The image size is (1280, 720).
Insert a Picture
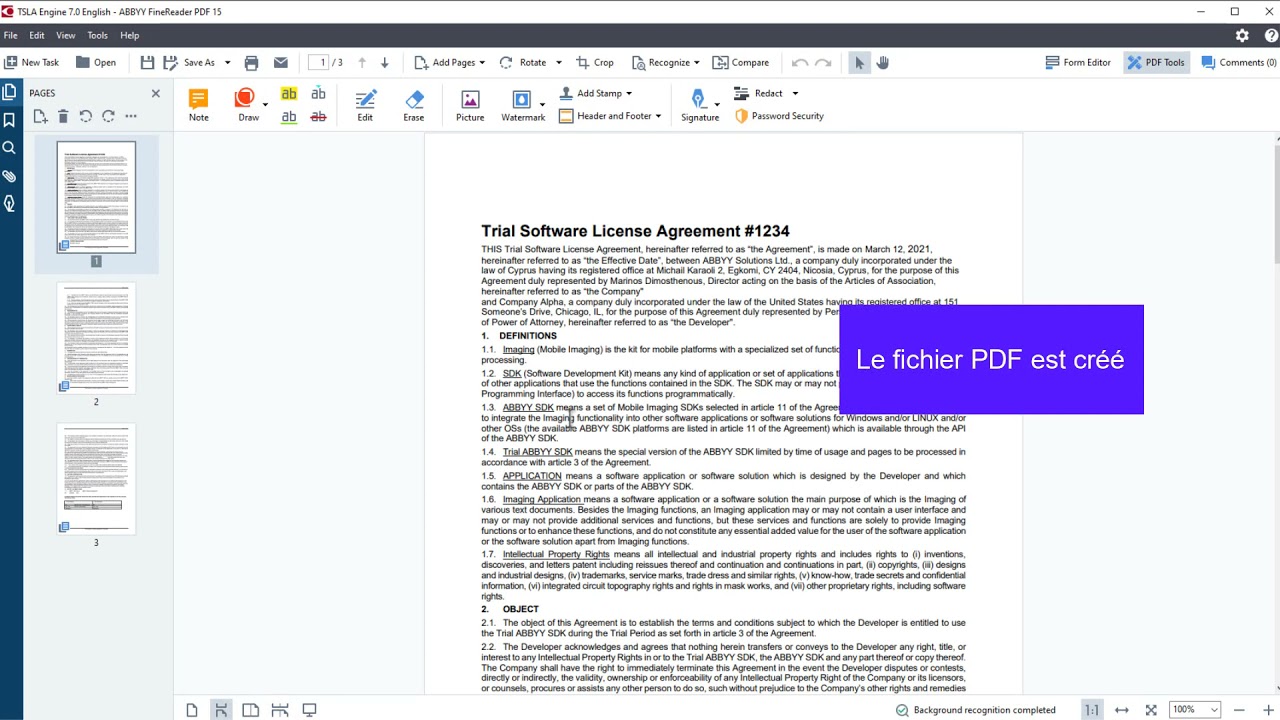point(470,104)
